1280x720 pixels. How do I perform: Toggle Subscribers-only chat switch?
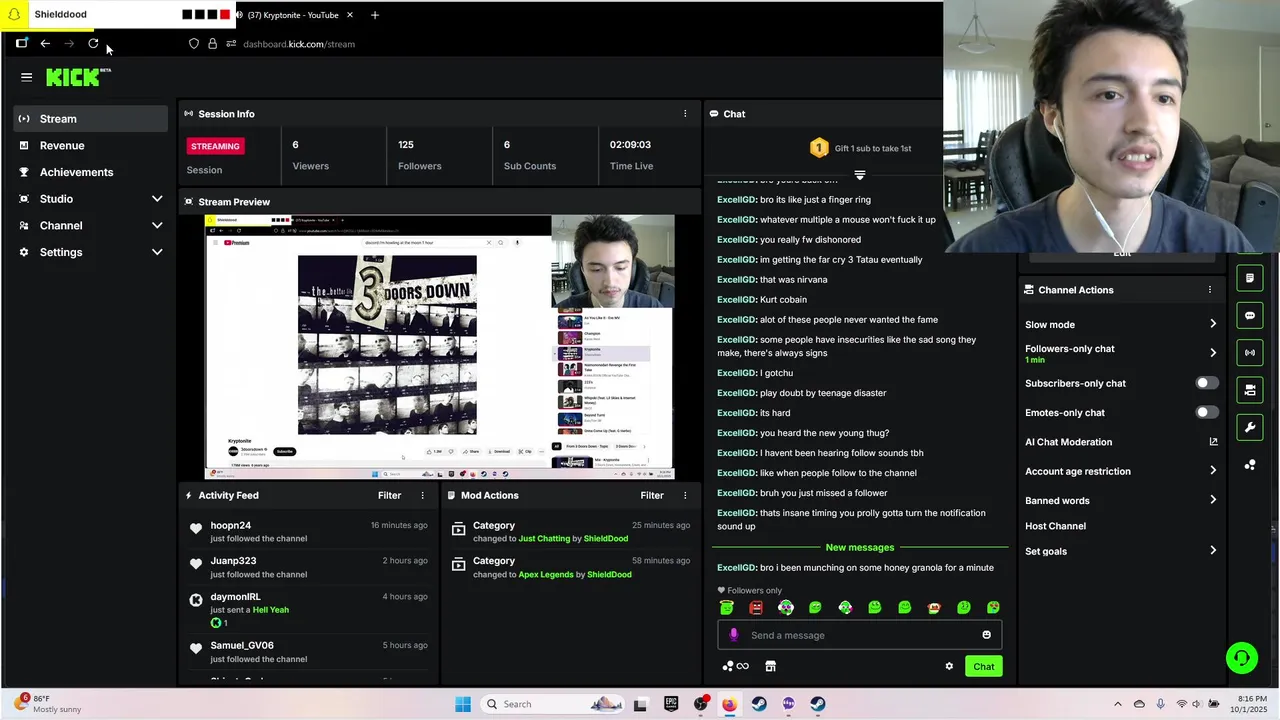pos(1207,383)
